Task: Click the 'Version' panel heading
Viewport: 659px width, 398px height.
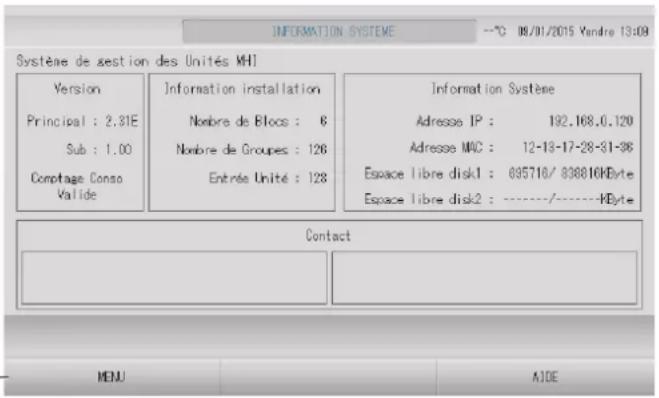Action: 77,89
